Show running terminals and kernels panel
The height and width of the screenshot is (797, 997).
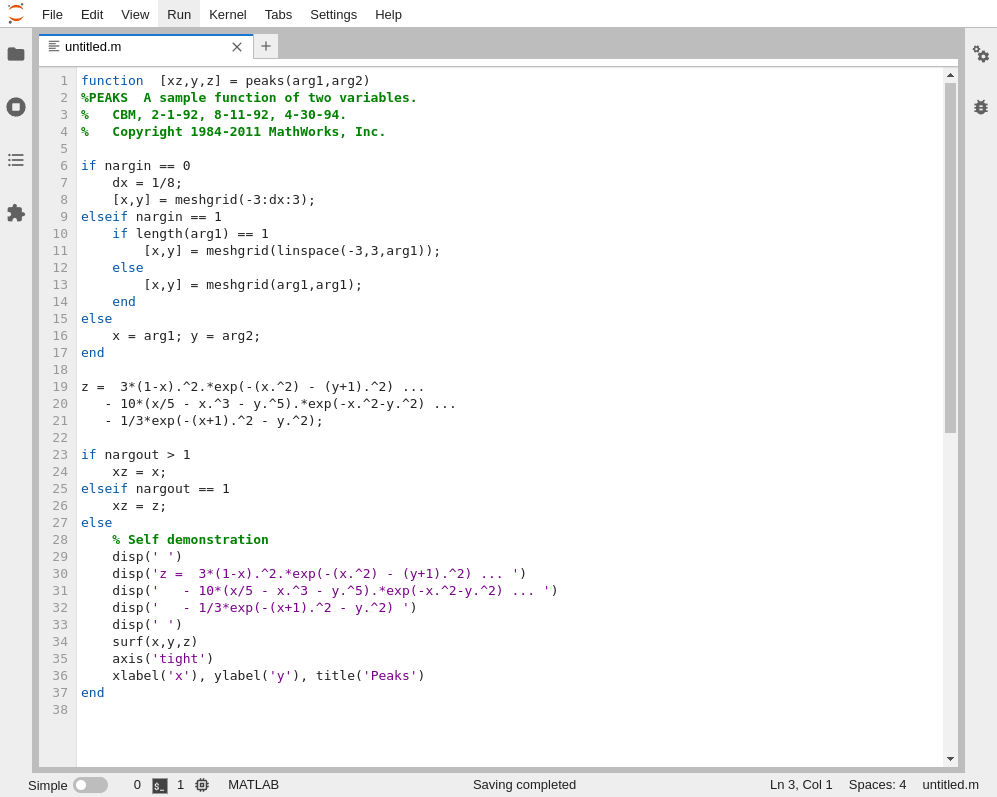point(16,107)
